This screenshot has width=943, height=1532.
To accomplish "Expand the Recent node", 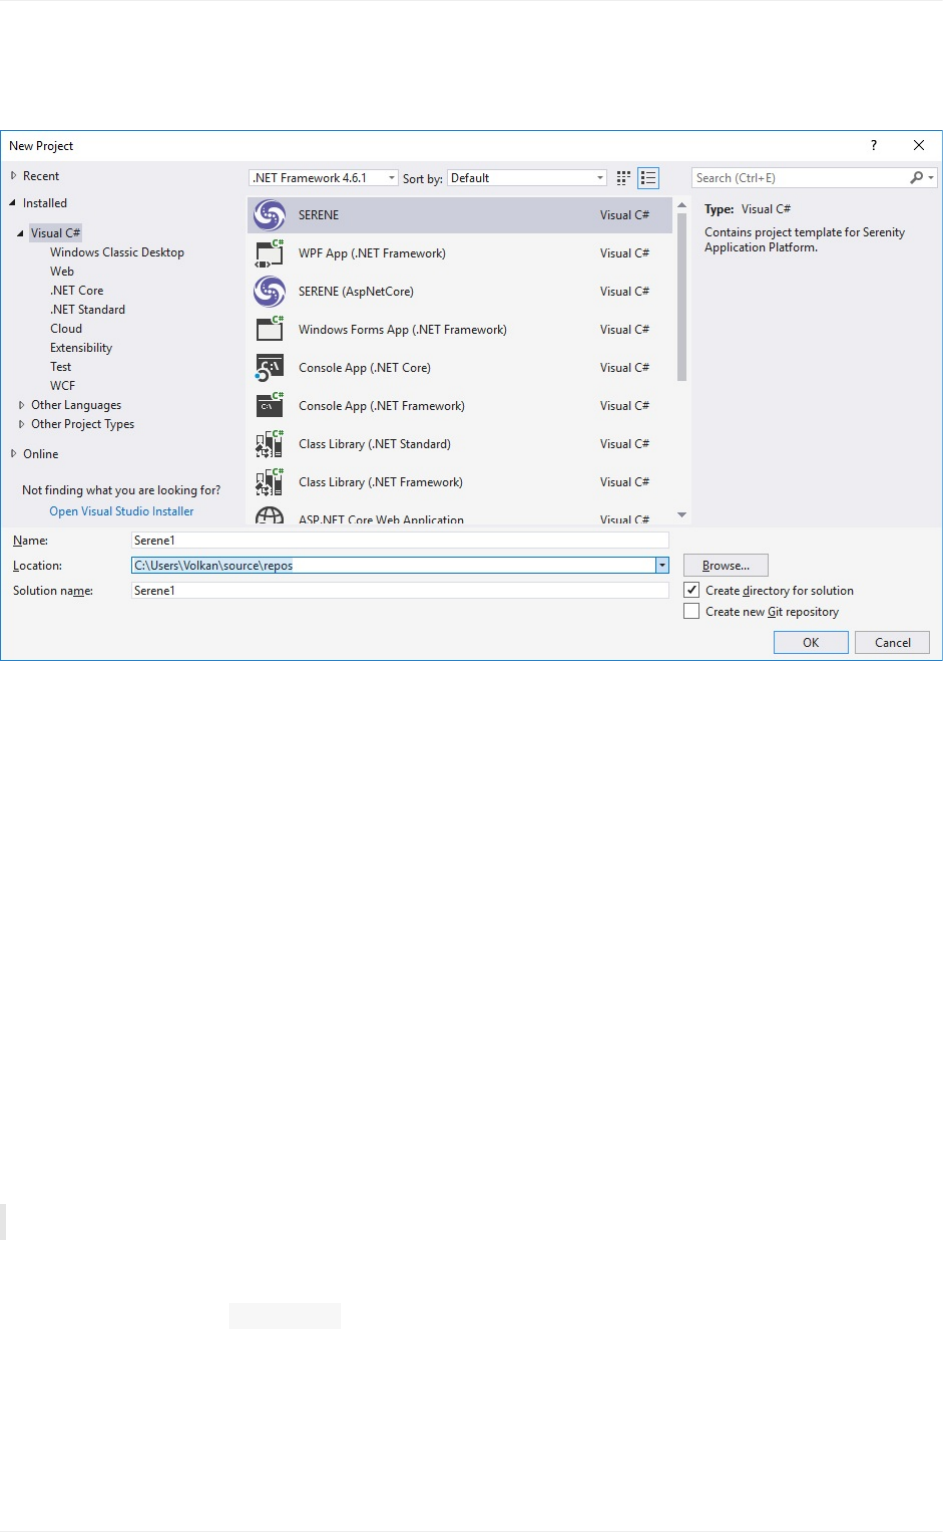I will (x=14, y=175).
